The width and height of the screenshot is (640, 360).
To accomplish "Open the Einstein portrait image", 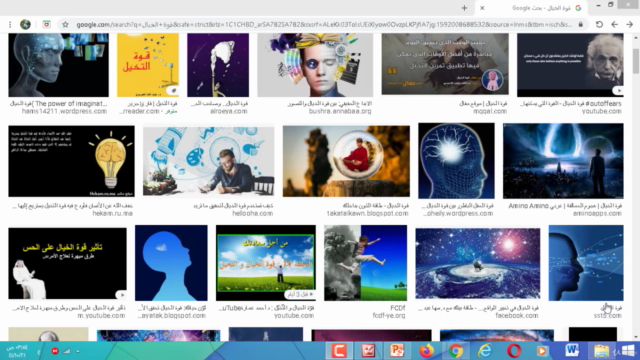I will tap(570, 65).
